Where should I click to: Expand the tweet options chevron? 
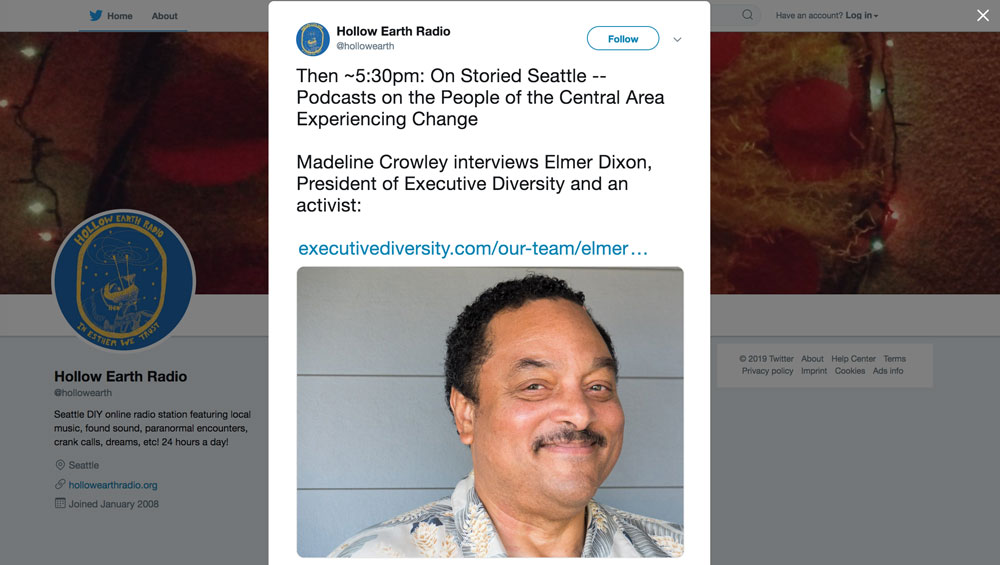[x=677, y=40]
